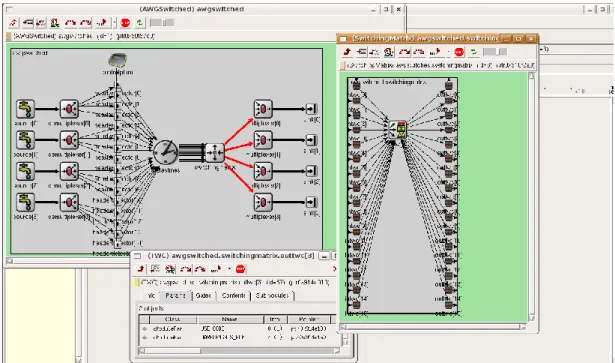
Task: Adjust animation speed slider in AWGSwitched toolbar
Action: [x=162, y=23]
